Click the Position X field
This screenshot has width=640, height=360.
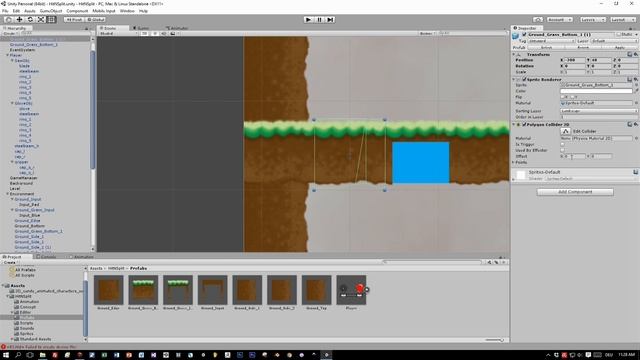pos(575,60)
